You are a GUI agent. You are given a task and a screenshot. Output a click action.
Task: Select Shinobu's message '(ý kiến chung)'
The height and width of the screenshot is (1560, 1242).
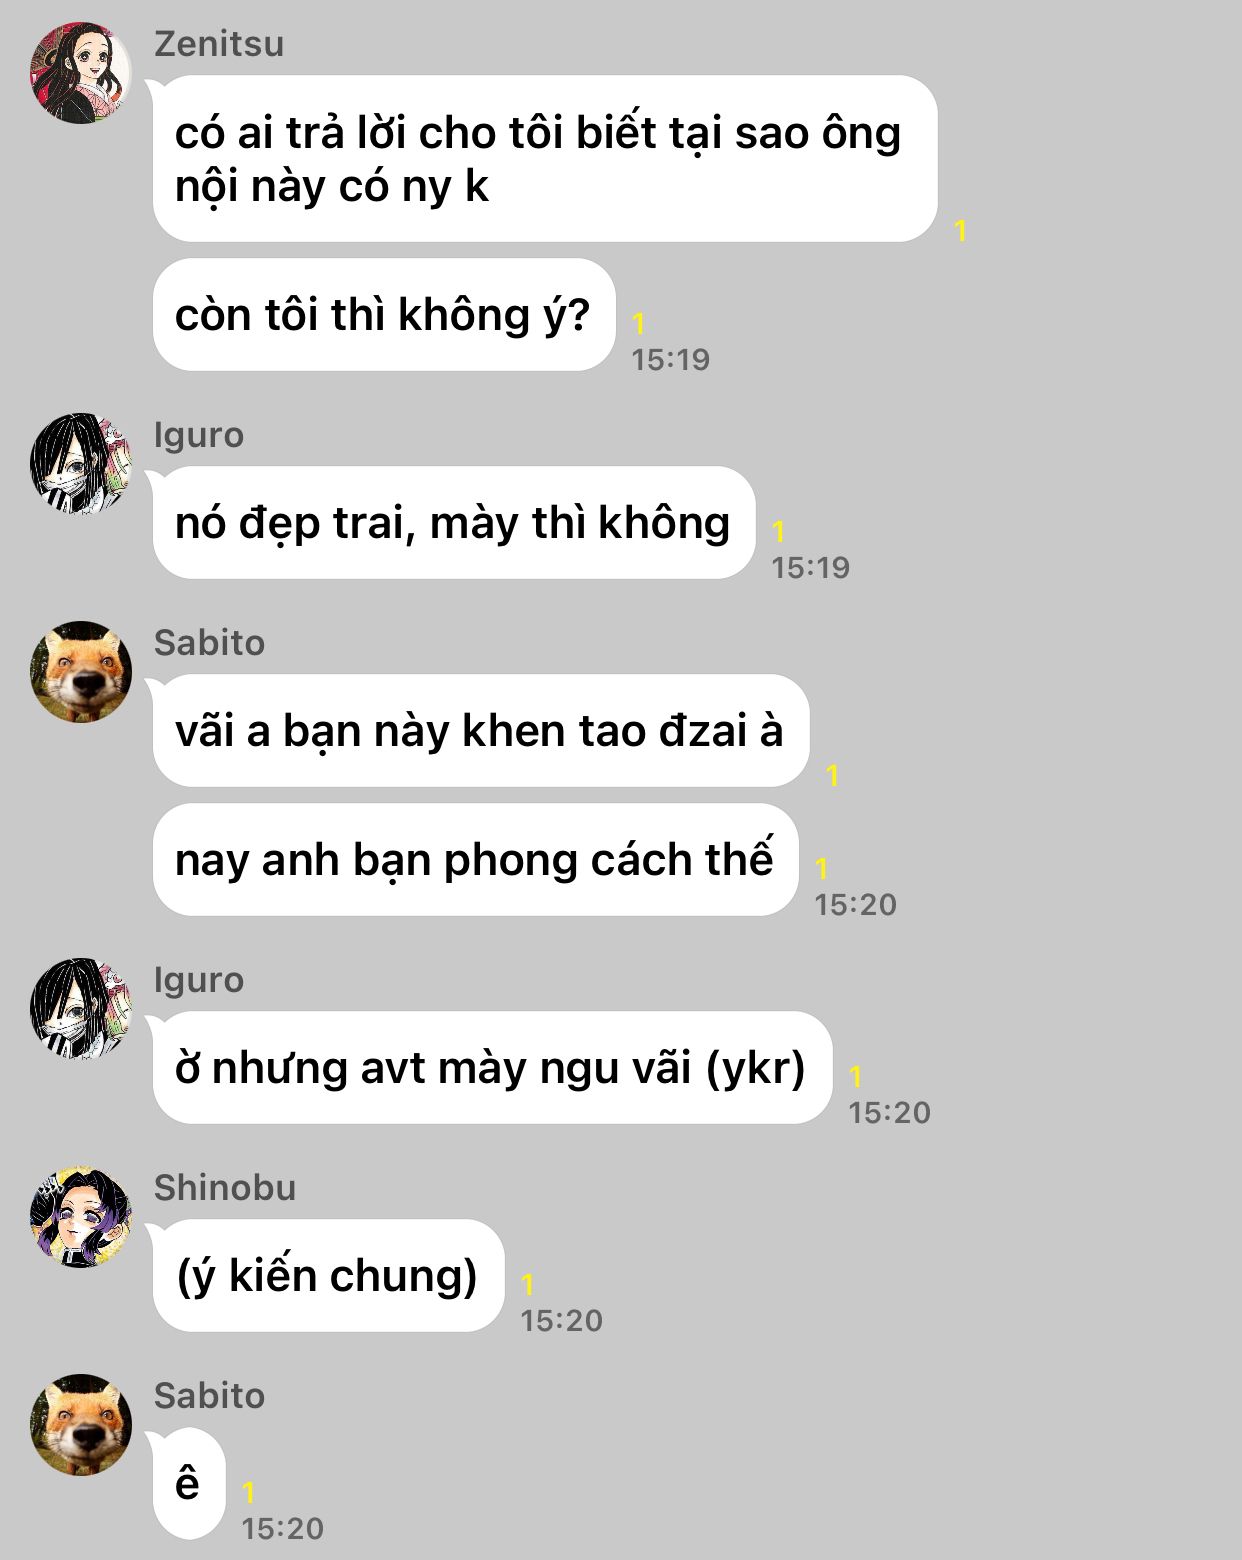[328, 1276]
